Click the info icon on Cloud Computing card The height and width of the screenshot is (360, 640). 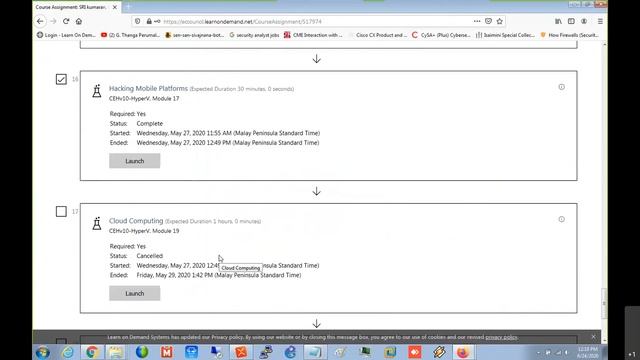click(x=562, y=219)
